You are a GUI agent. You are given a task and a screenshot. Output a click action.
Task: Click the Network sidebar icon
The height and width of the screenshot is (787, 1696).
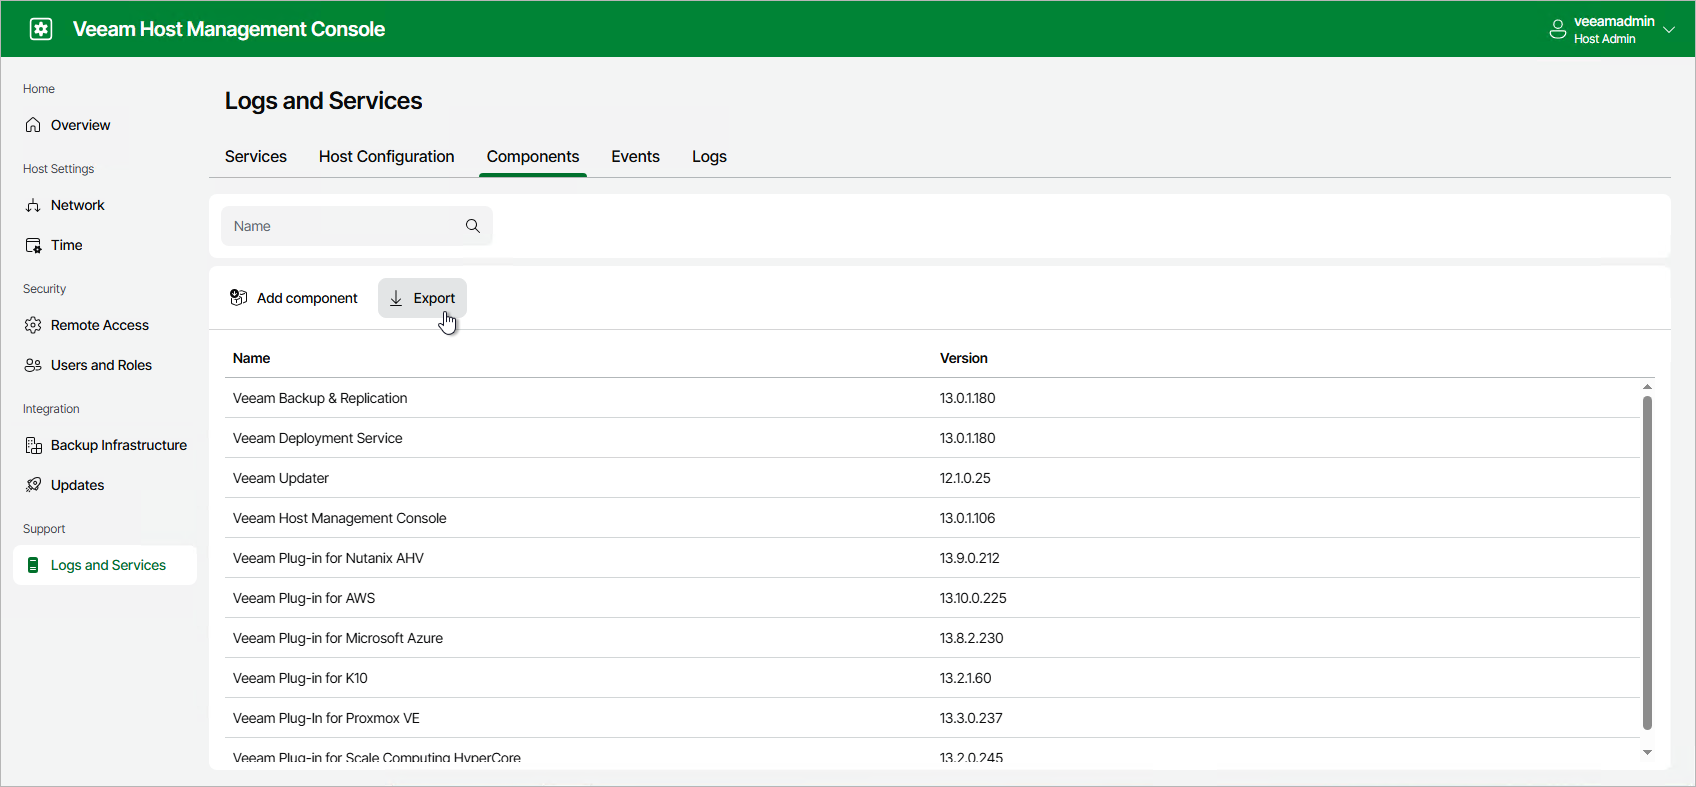[33, 205]
